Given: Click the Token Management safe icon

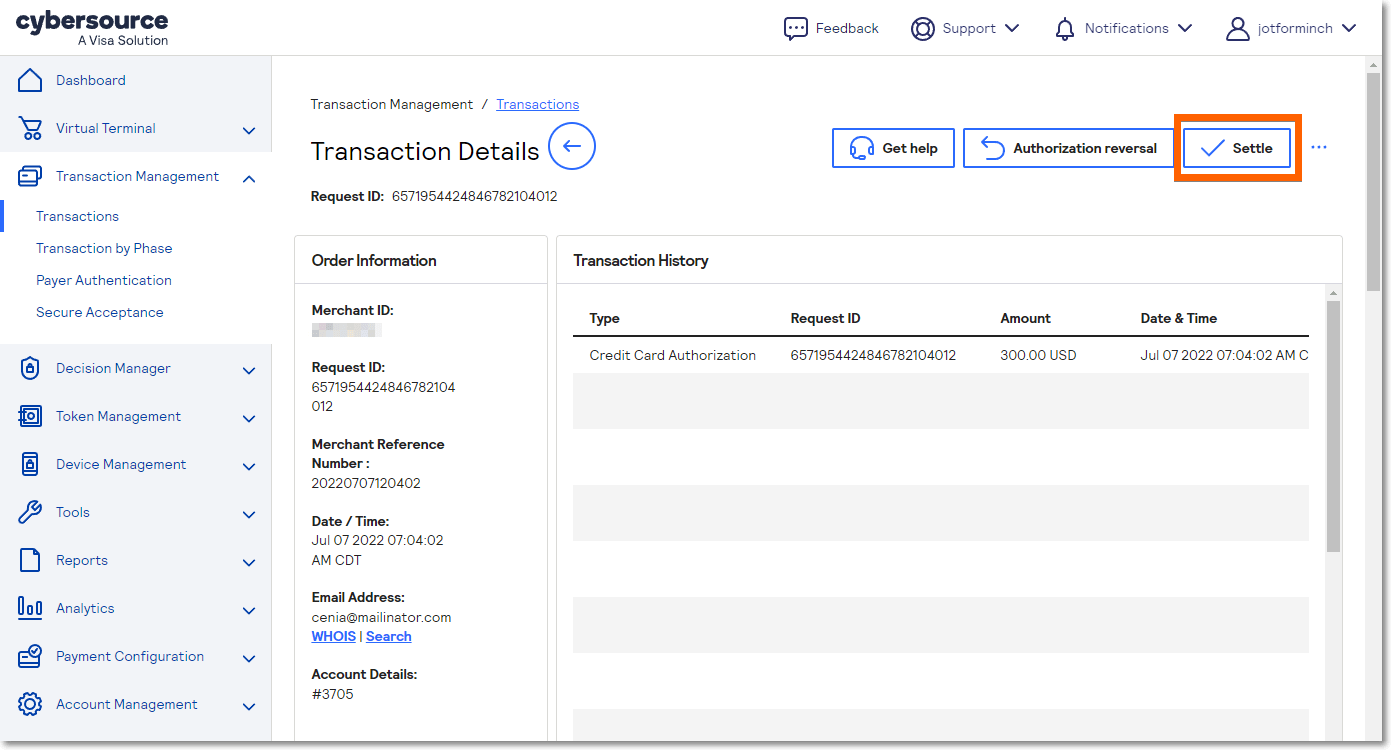Looking at the screenshot, I should (x=30, y=416).
